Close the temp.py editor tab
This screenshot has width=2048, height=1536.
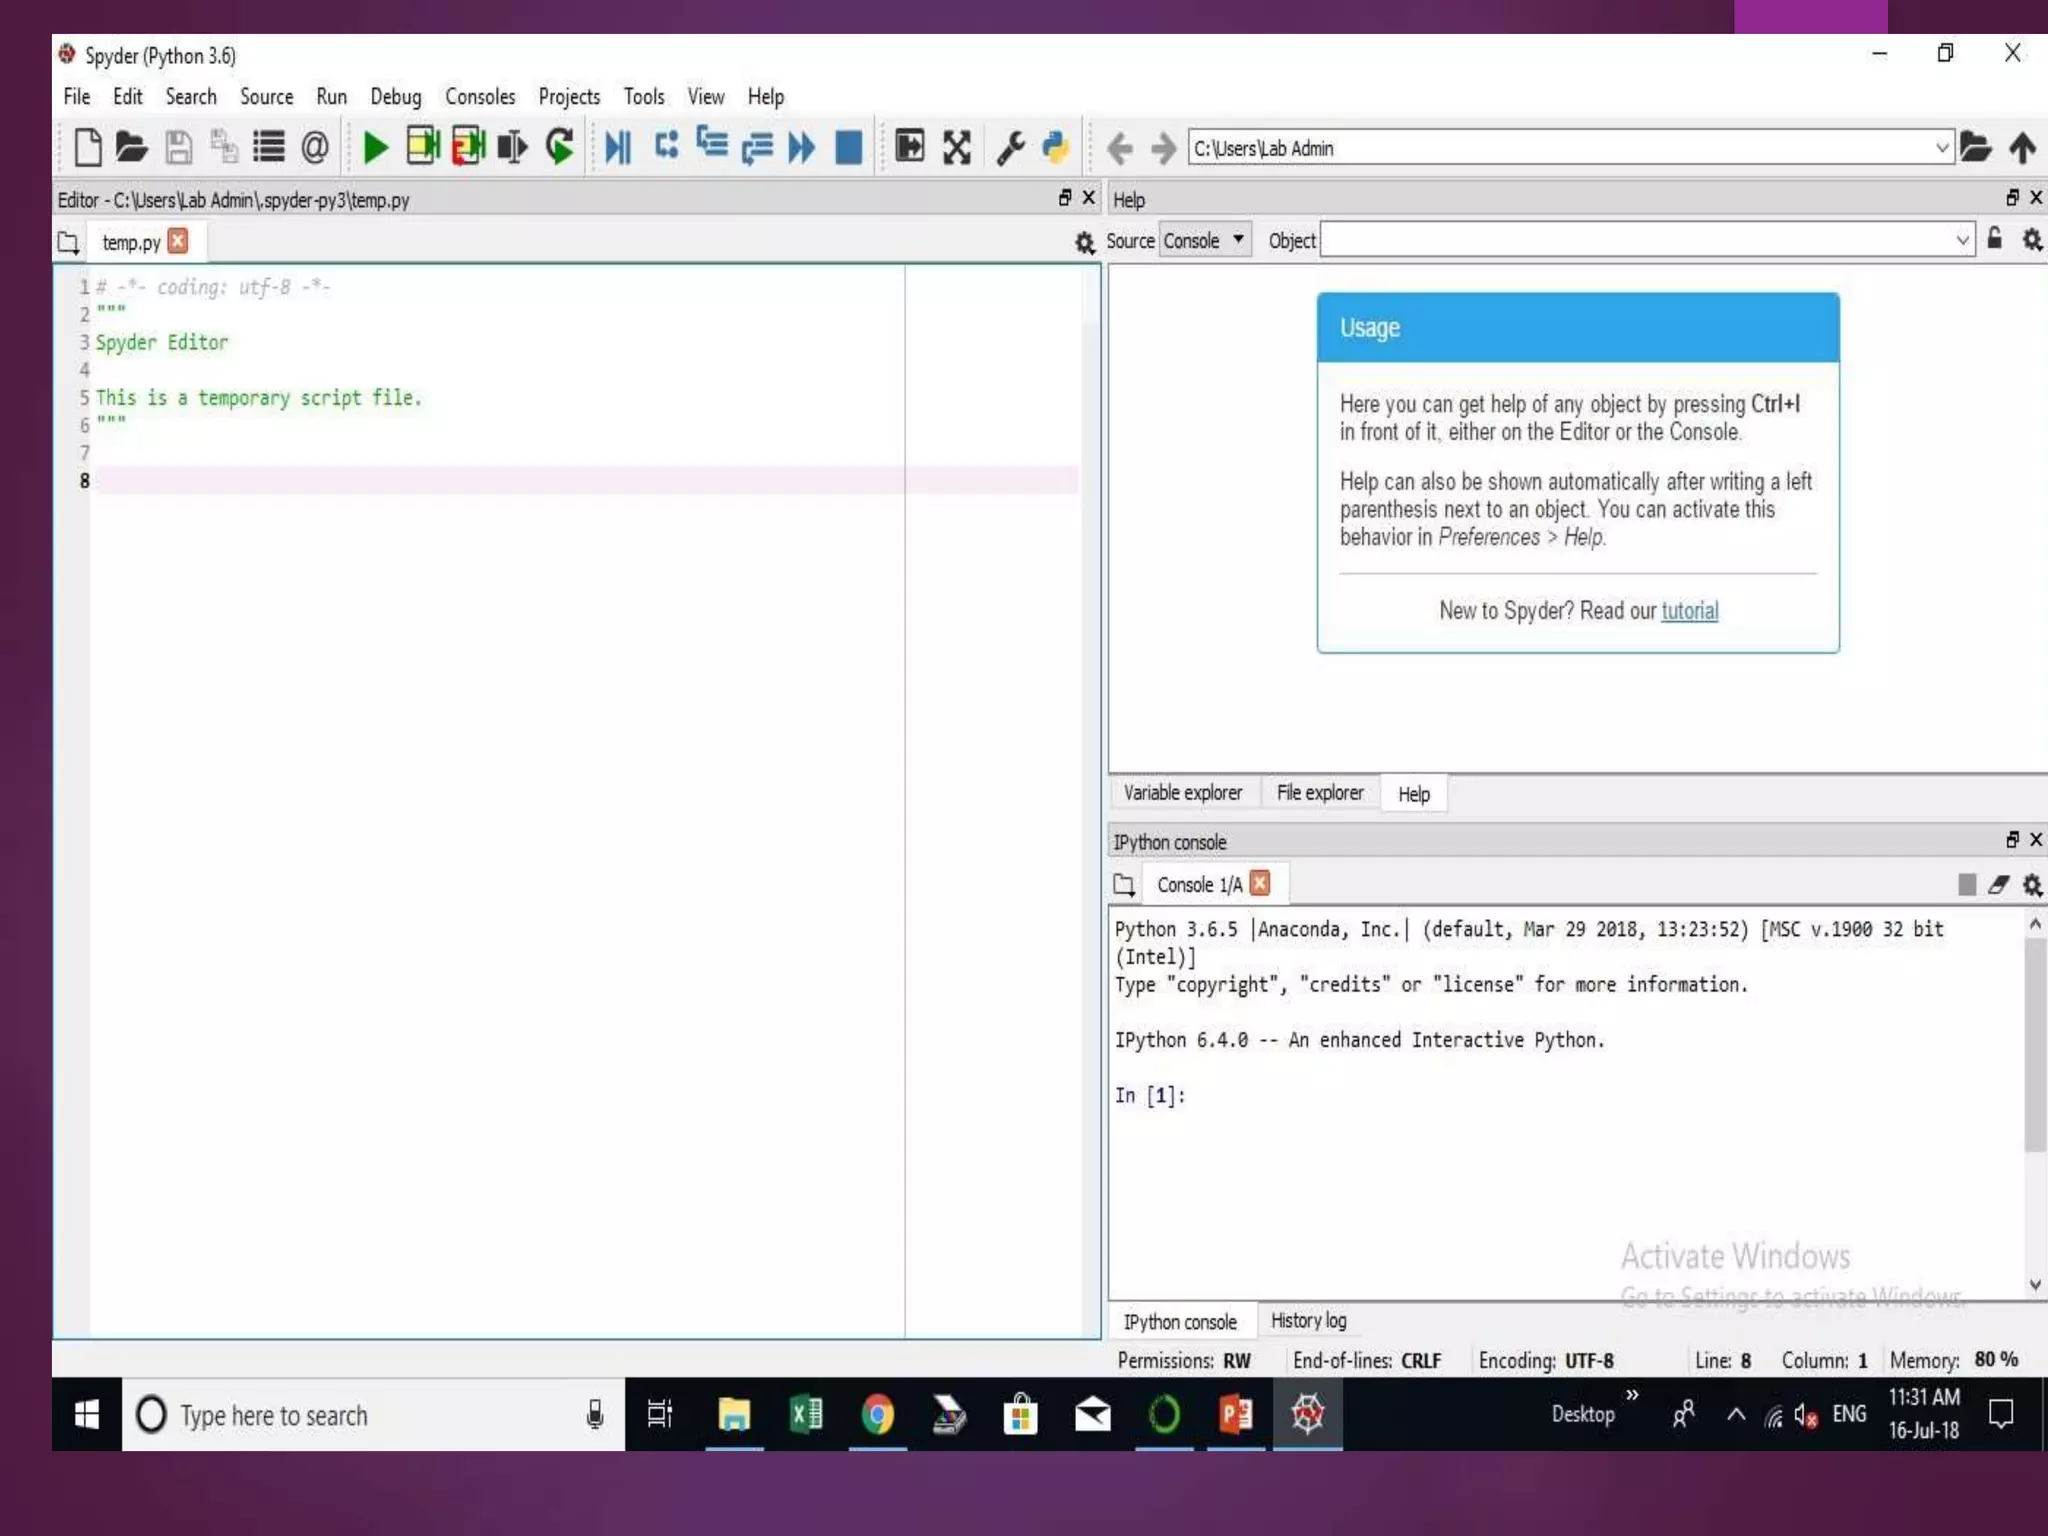178,241
